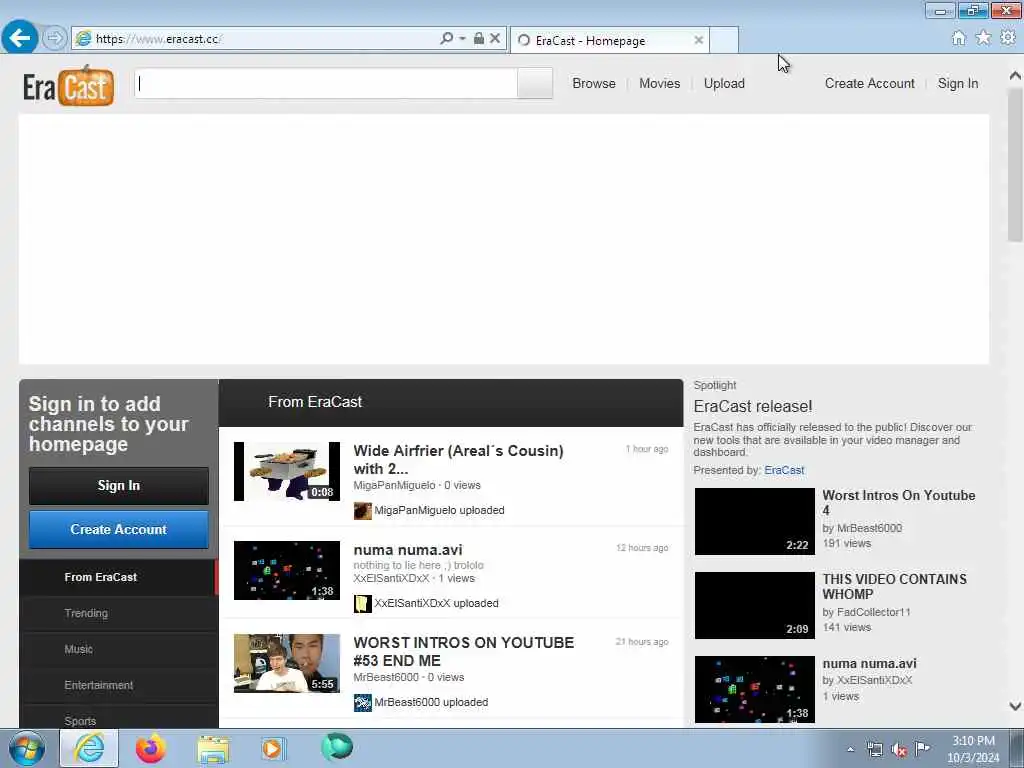Open the Wide Airfrier video thumbnail
Screen dimensions: 1024x768
click(x=287, y=472)
